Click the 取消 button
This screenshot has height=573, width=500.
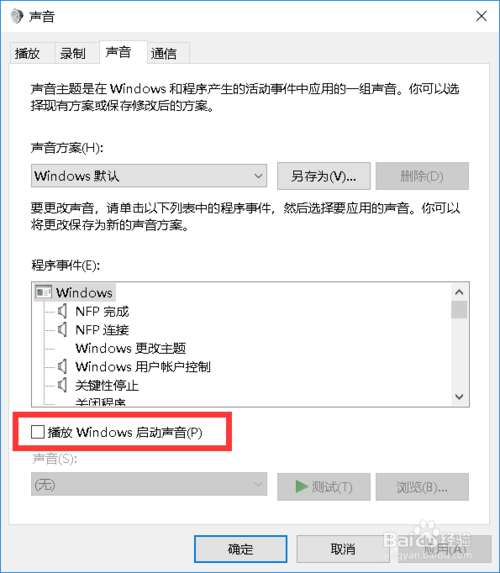(x=343, y=549)
